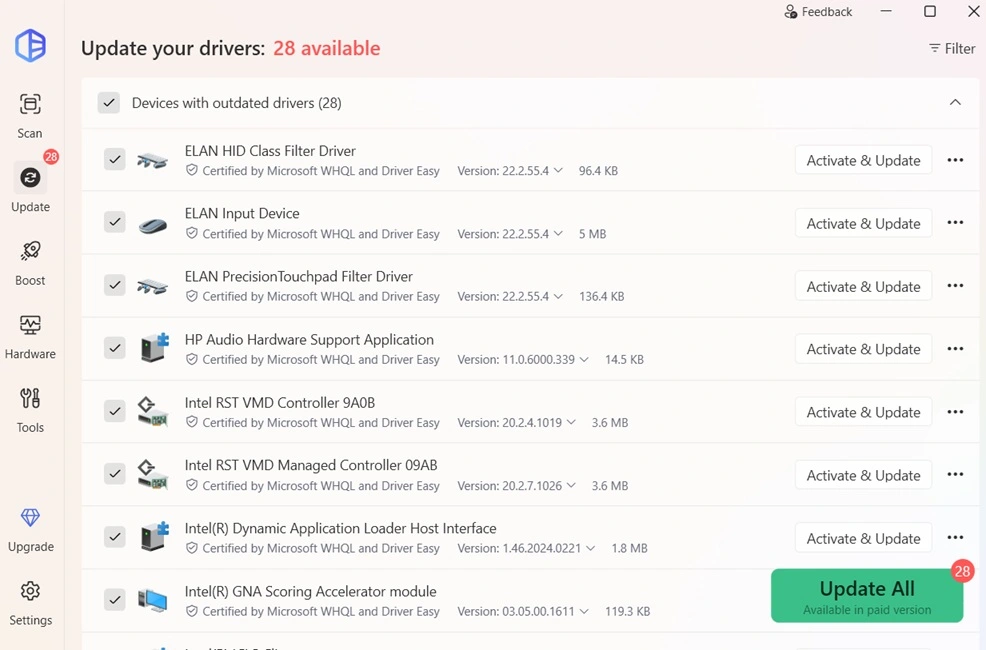Activate & Update Intel RST VMD Managed Controller
Viewport: 986px width, 650px height.
[x=863, y=475]
